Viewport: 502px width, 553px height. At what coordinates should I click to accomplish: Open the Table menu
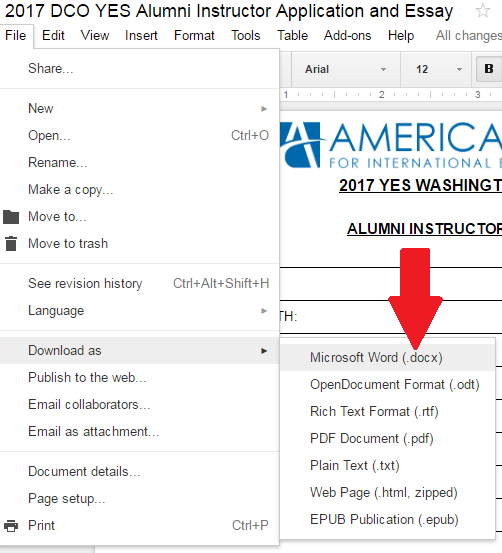pos(292,36)
